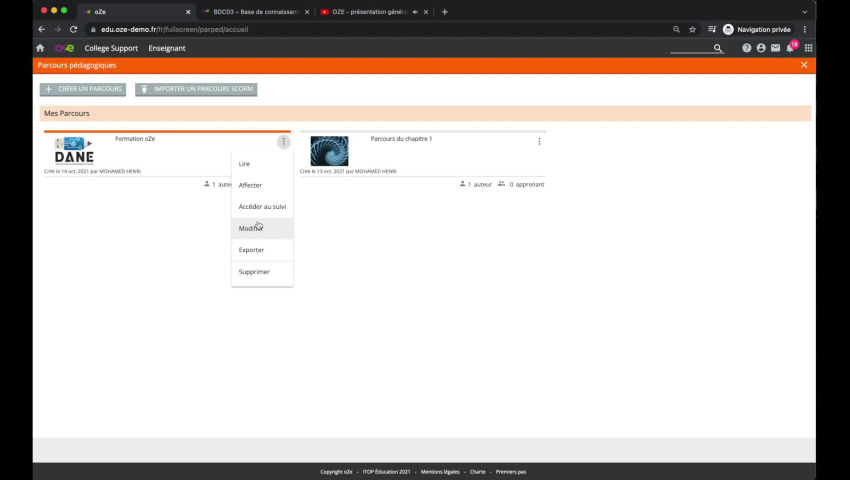Open the Chrome three-dot browser menu
Image resolution: width=850 pixels, height=480 pixels.
[803, 29]
